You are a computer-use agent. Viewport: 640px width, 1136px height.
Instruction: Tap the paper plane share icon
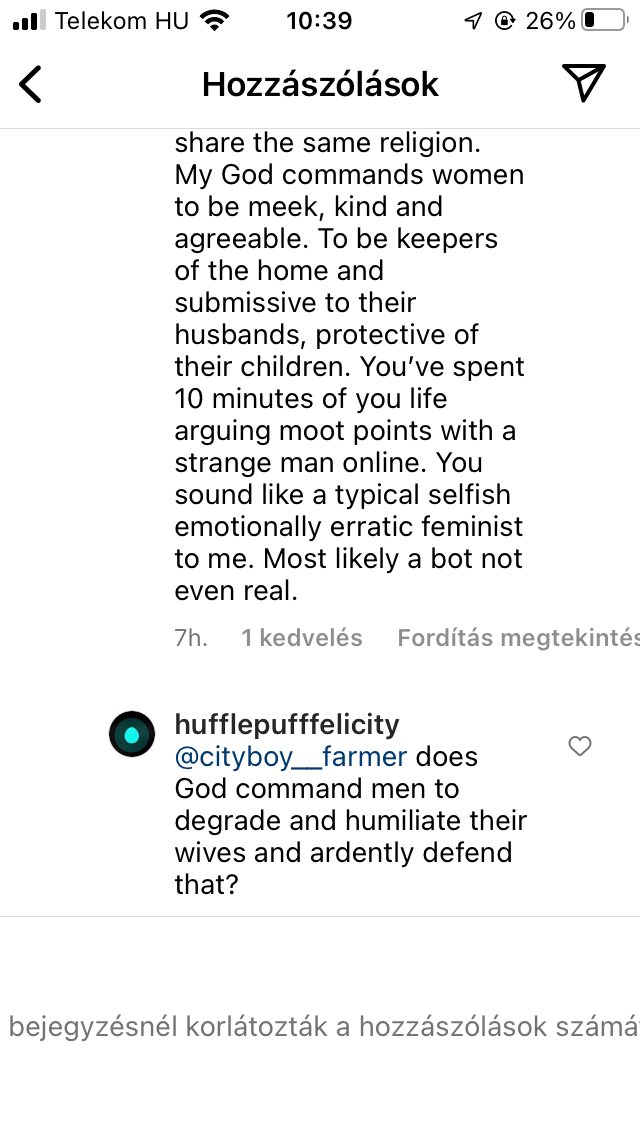(583, 84)
